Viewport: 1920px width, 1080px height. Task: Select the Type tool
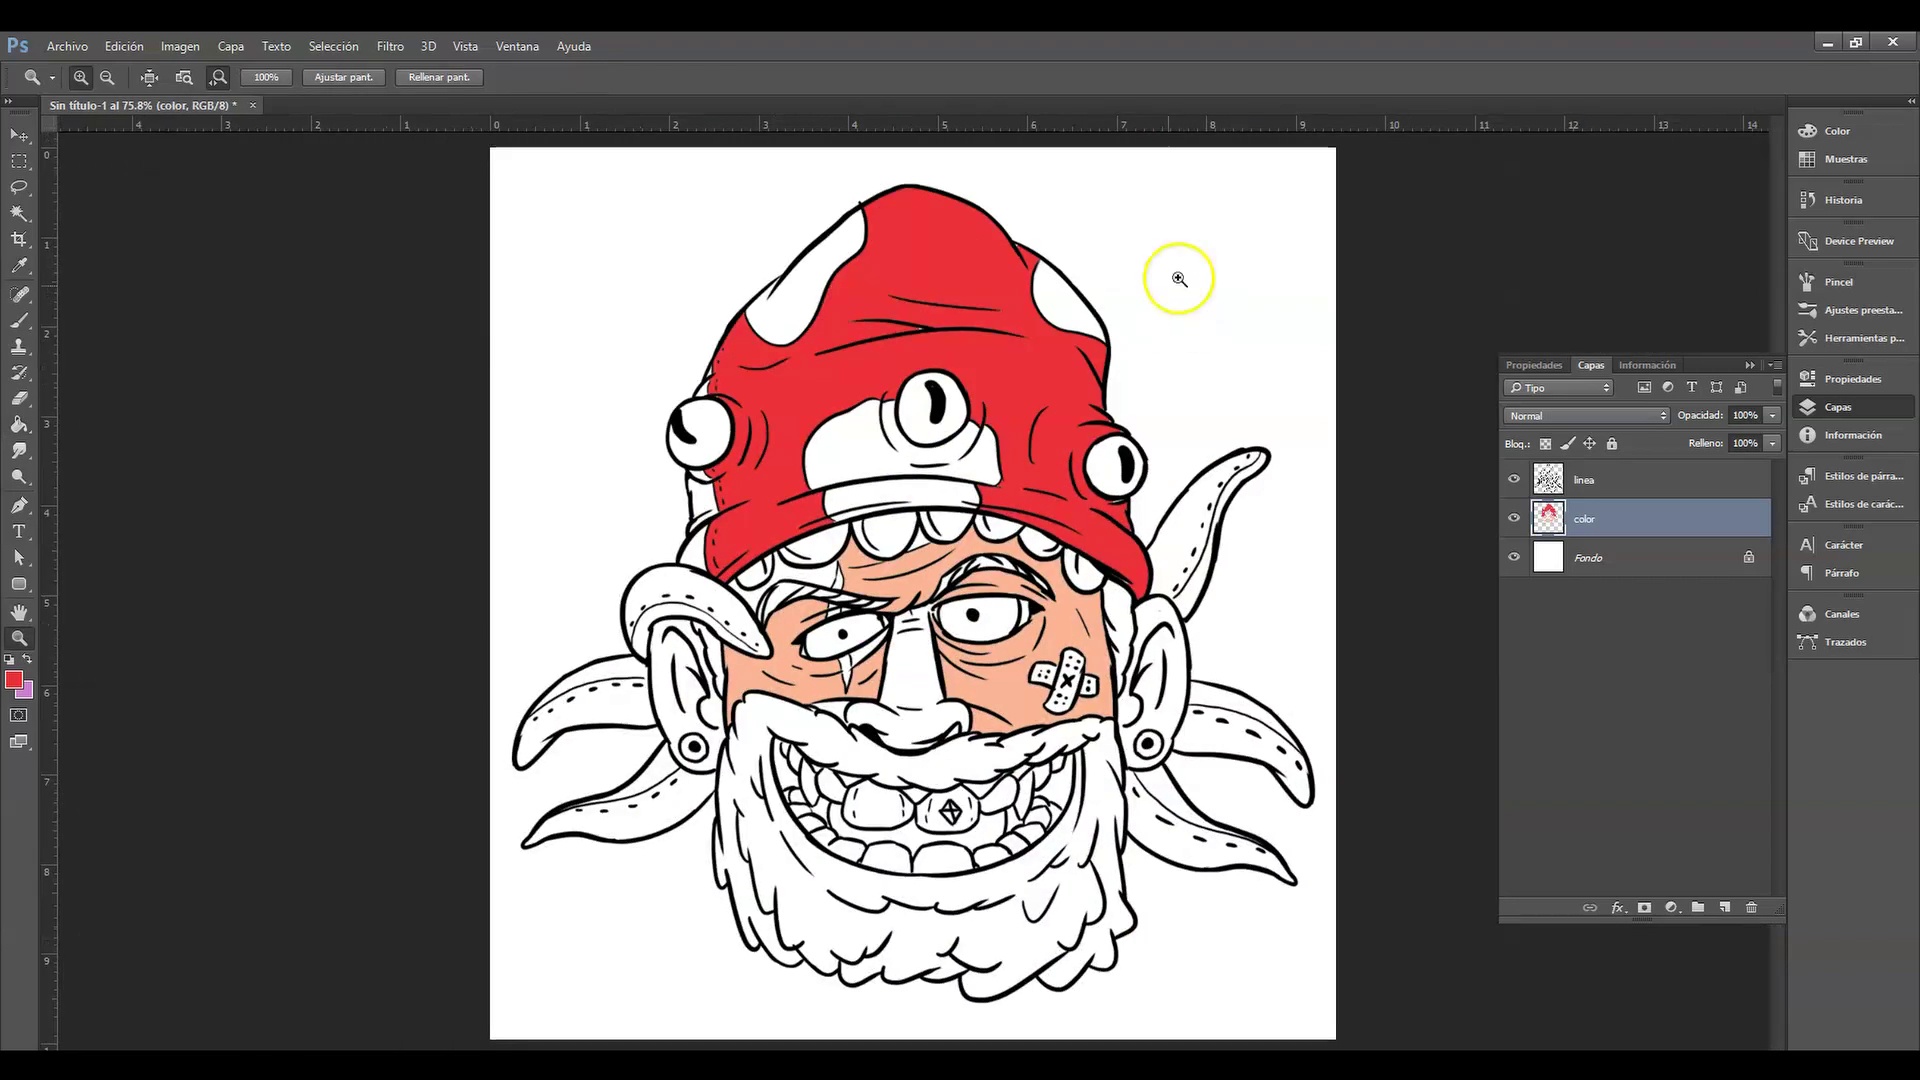tap(19, 531)
